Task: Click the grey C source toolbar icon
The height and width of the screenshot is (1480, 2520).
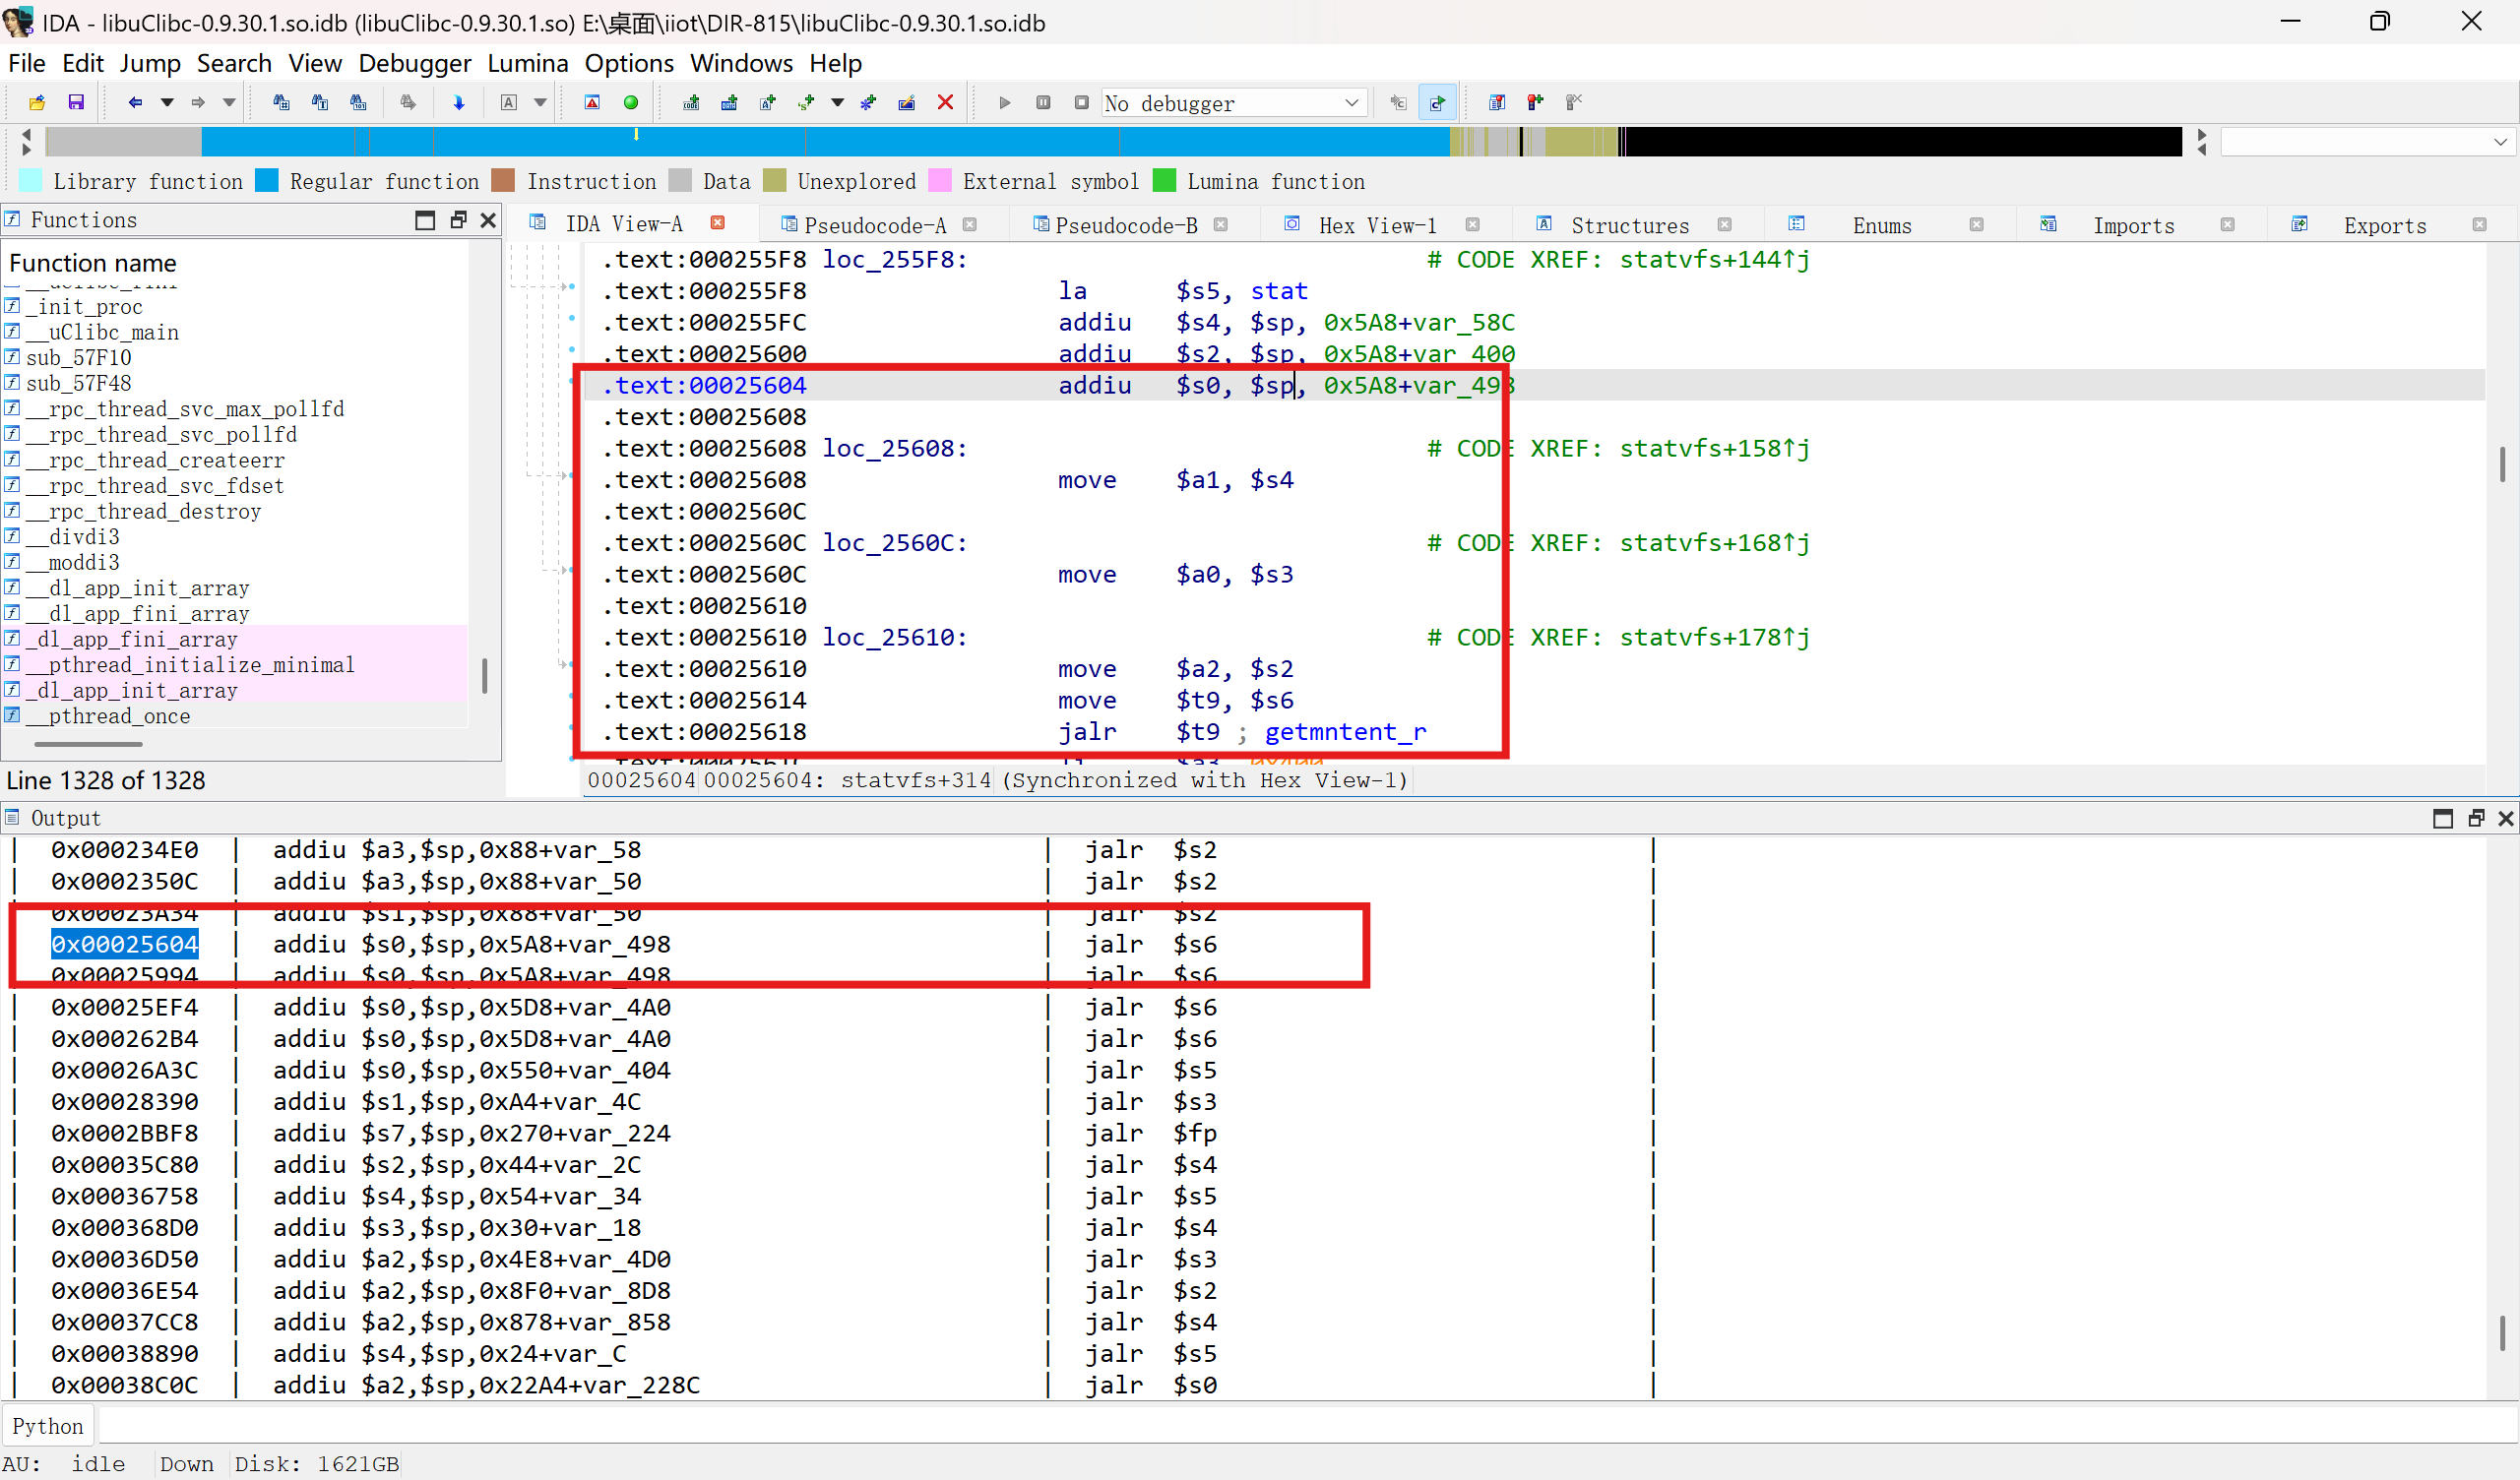Action: tap(1398, 102)
